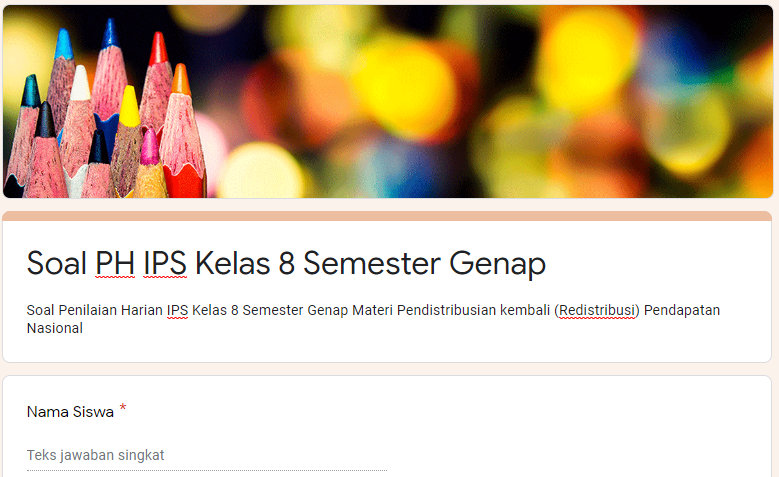This screenshot has width=779, height=477.
Task: Click the orange accent bar atop title card
Action: 387,216
